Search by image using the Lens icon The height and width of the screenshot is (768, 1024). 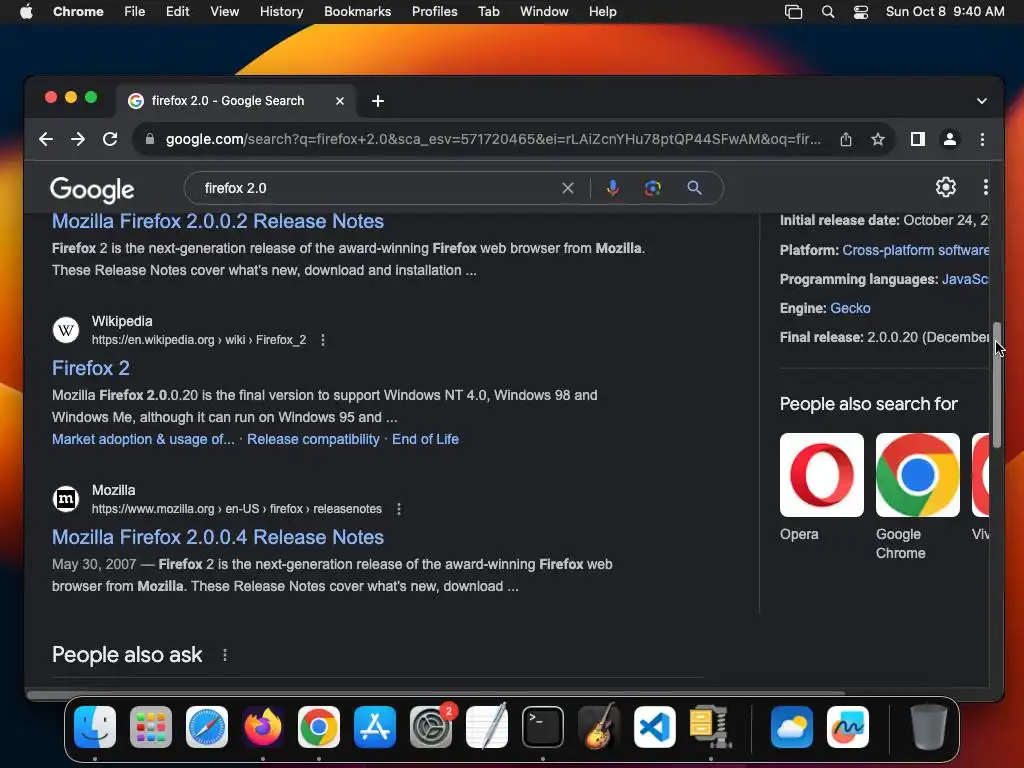click(652, 188)
